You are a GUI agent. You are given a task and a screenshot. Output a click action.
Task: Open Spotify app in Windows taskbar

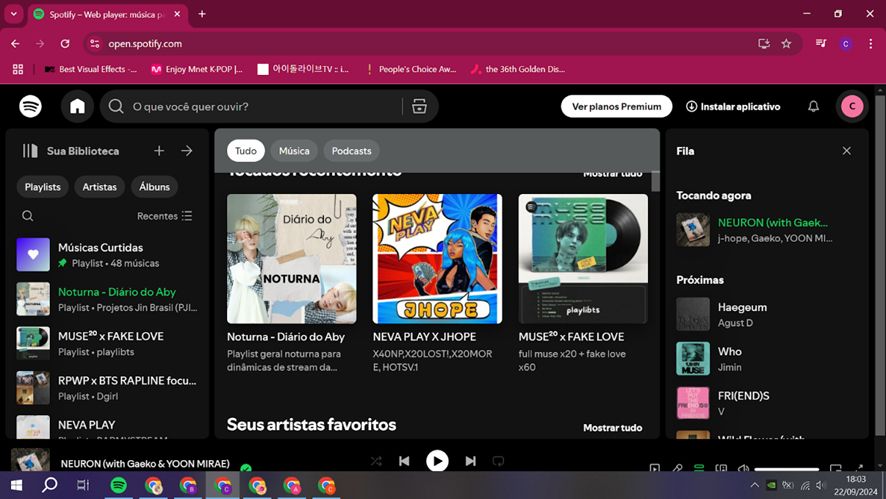coord(119,485)
